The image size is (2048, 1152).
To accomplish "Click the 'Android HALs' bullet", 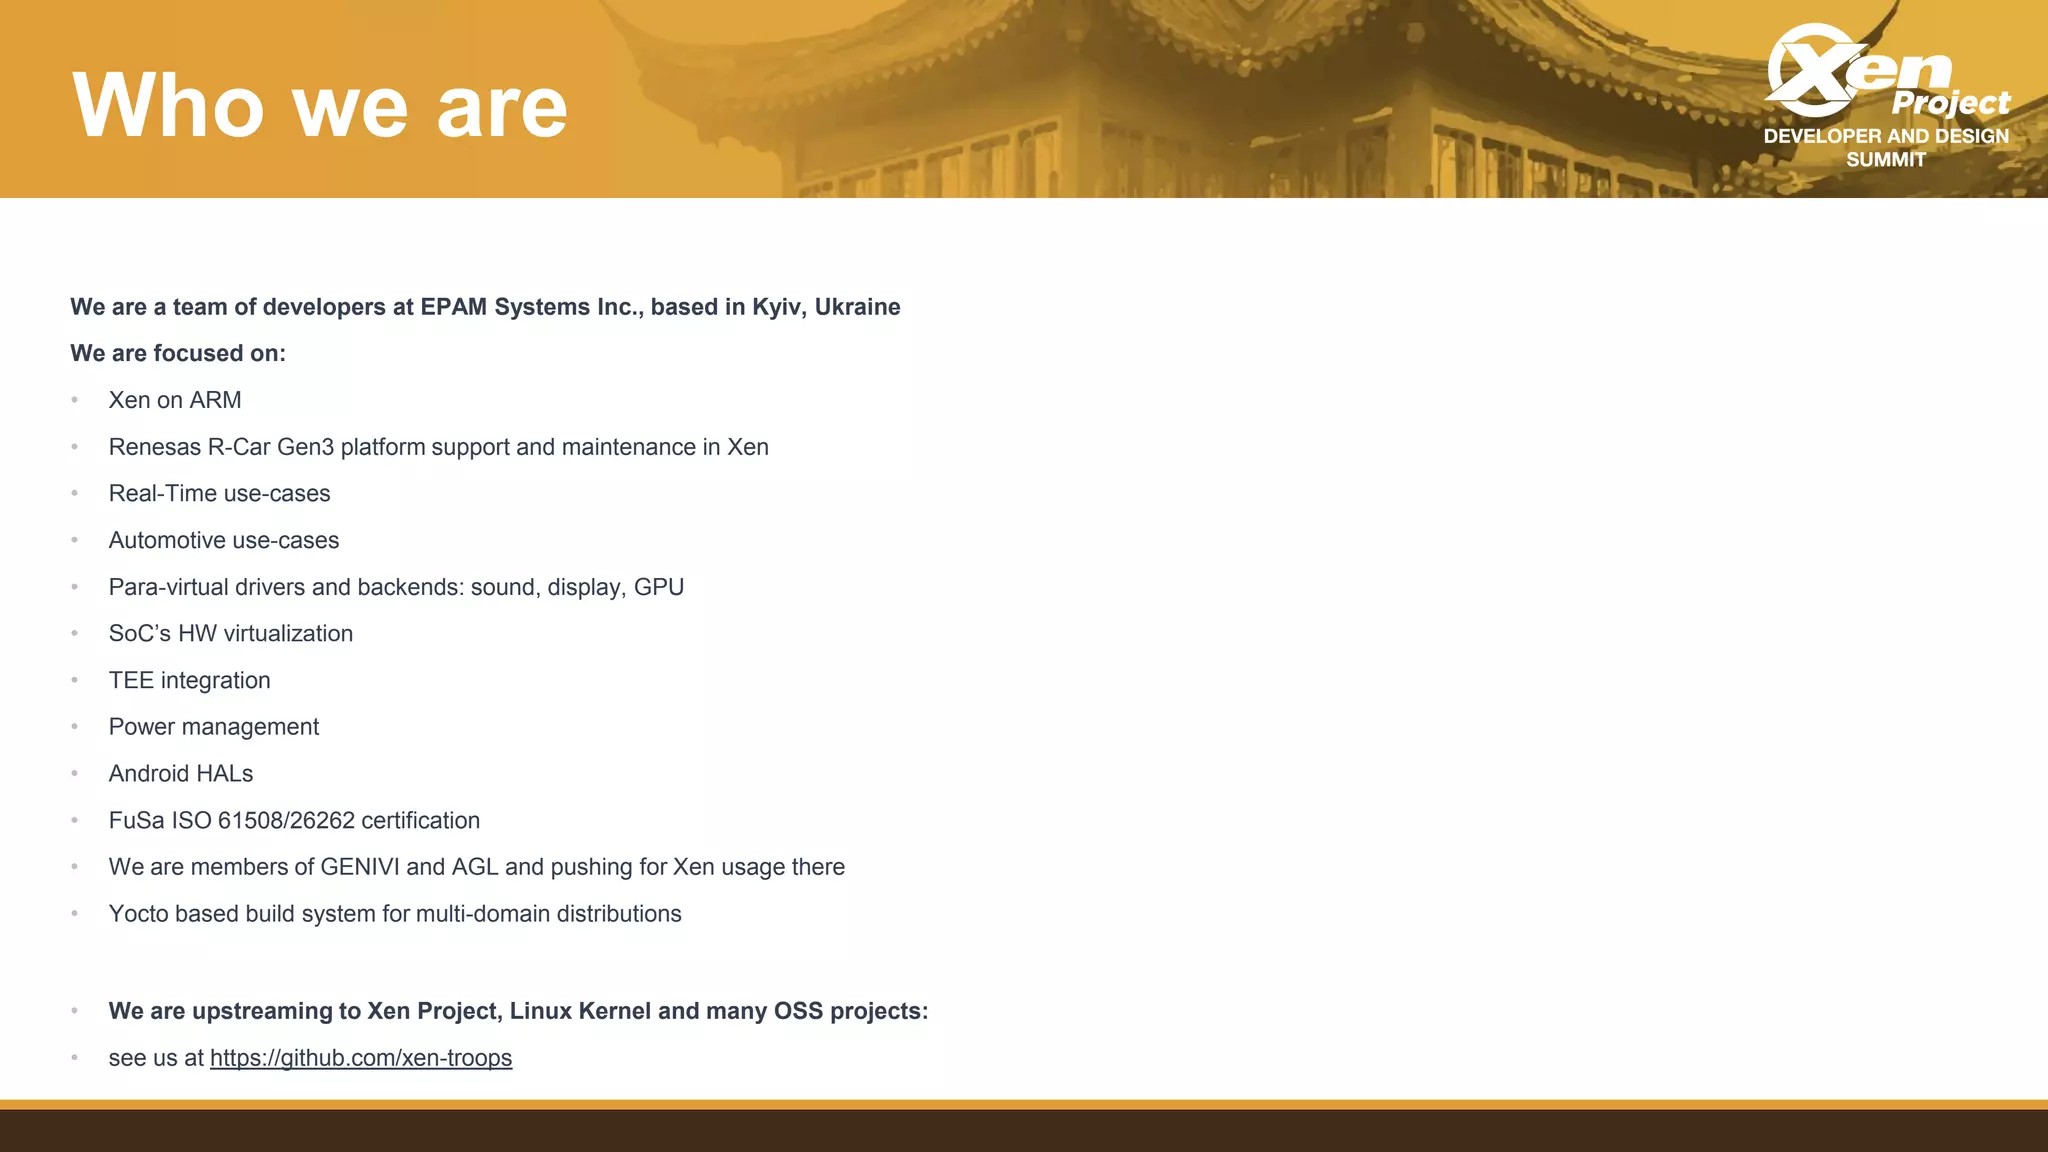I will [x=181, y=774].
